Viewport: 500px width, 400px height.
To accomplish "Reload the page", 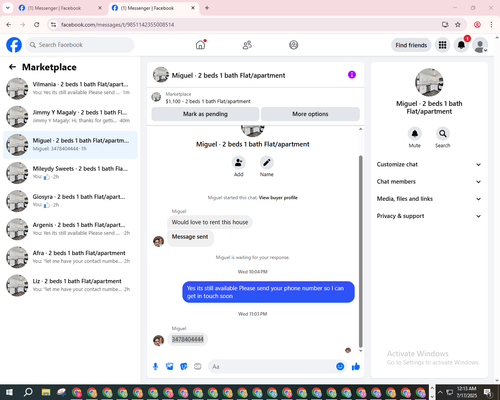I will [x=37, y=24].
